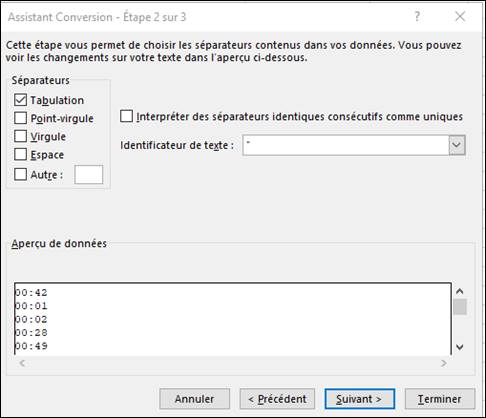Finish the wizard with Terminer button

point(440,399)
